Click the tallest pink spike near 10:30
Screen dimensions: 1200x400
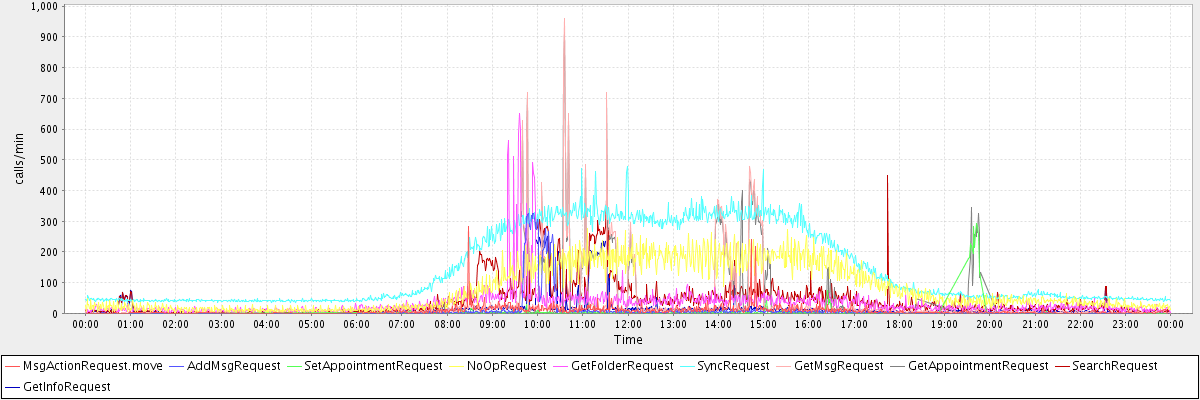[564, 20]
